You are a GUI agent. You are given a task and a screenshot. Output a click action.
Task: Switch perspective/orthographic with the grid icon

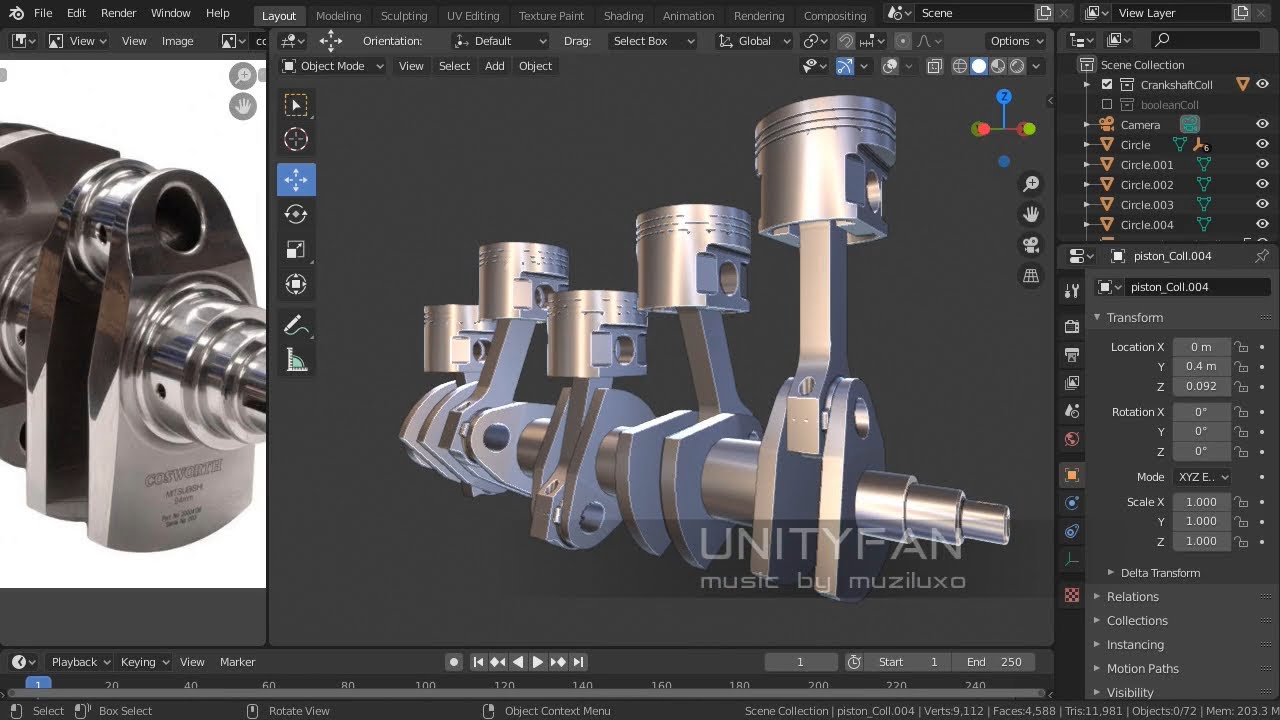[x=1031, y=276]
